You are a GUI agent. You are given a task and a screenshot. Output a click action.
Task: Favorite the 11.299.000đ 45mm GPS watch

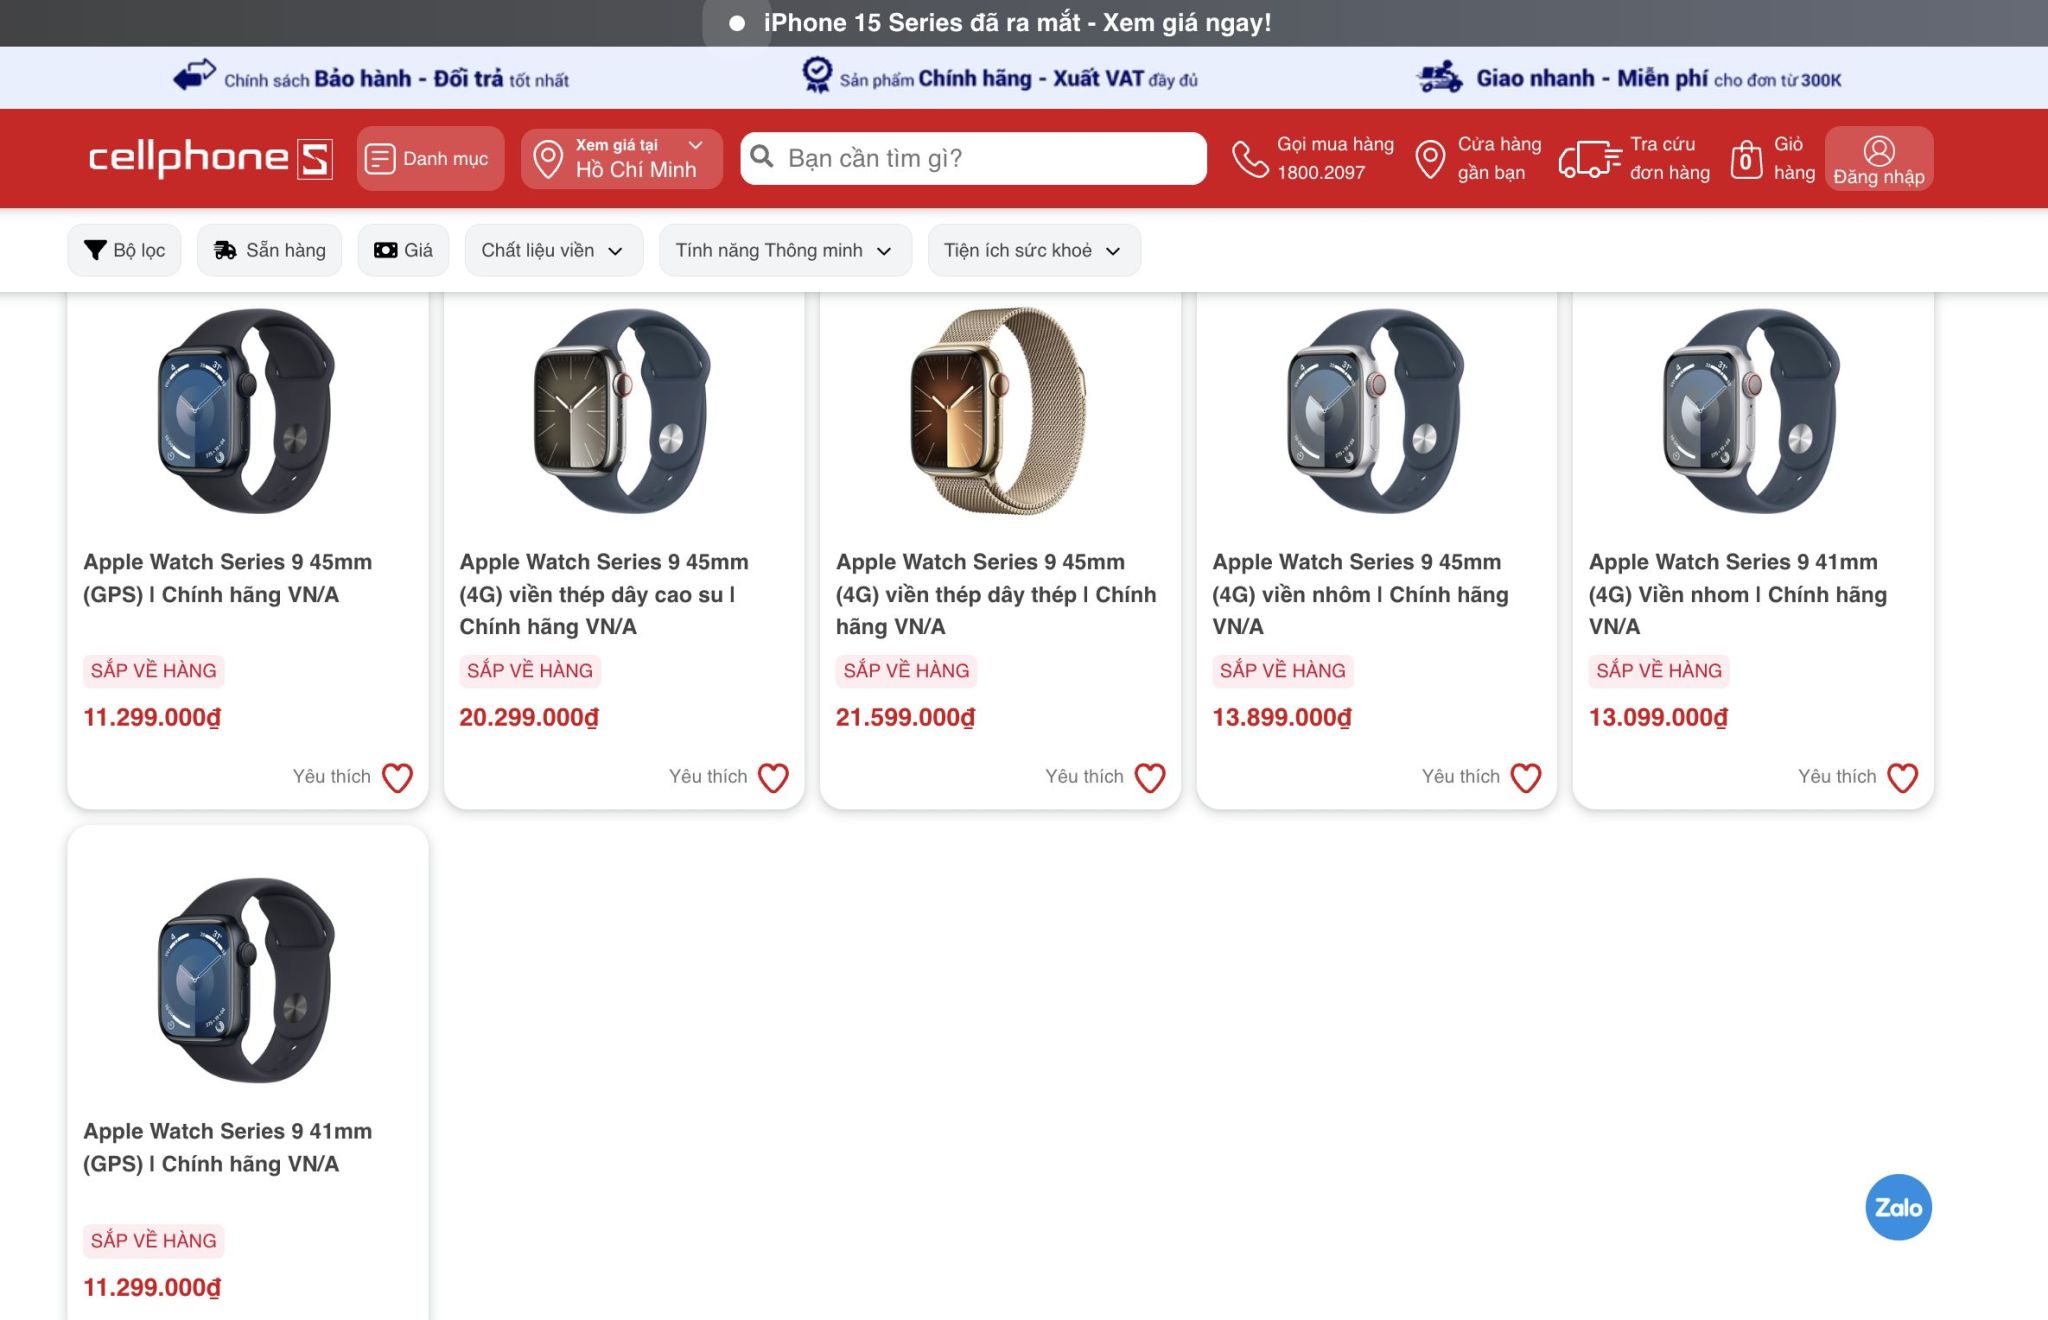[397, 777]
